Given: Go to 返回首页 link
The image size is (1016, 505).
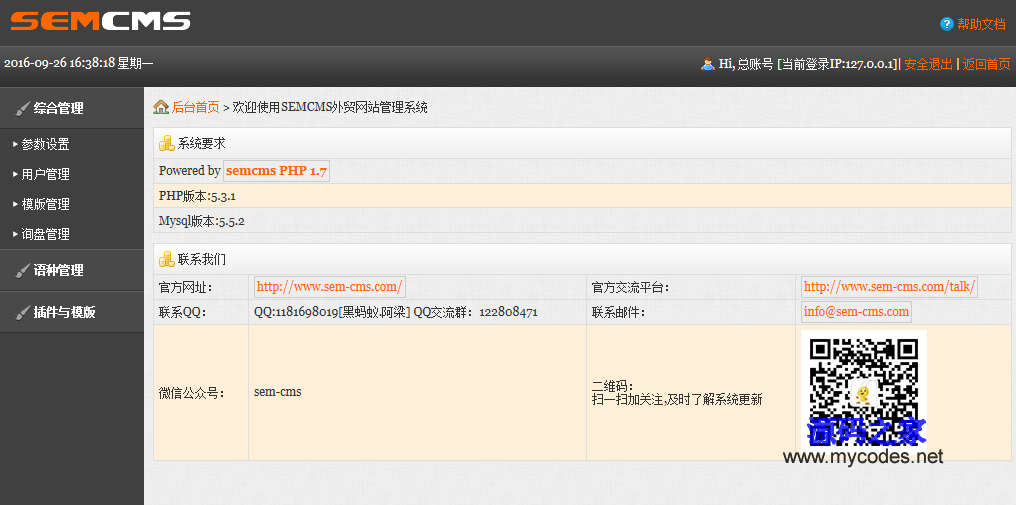Looking at the screenshot, I should tap(986, 64).
